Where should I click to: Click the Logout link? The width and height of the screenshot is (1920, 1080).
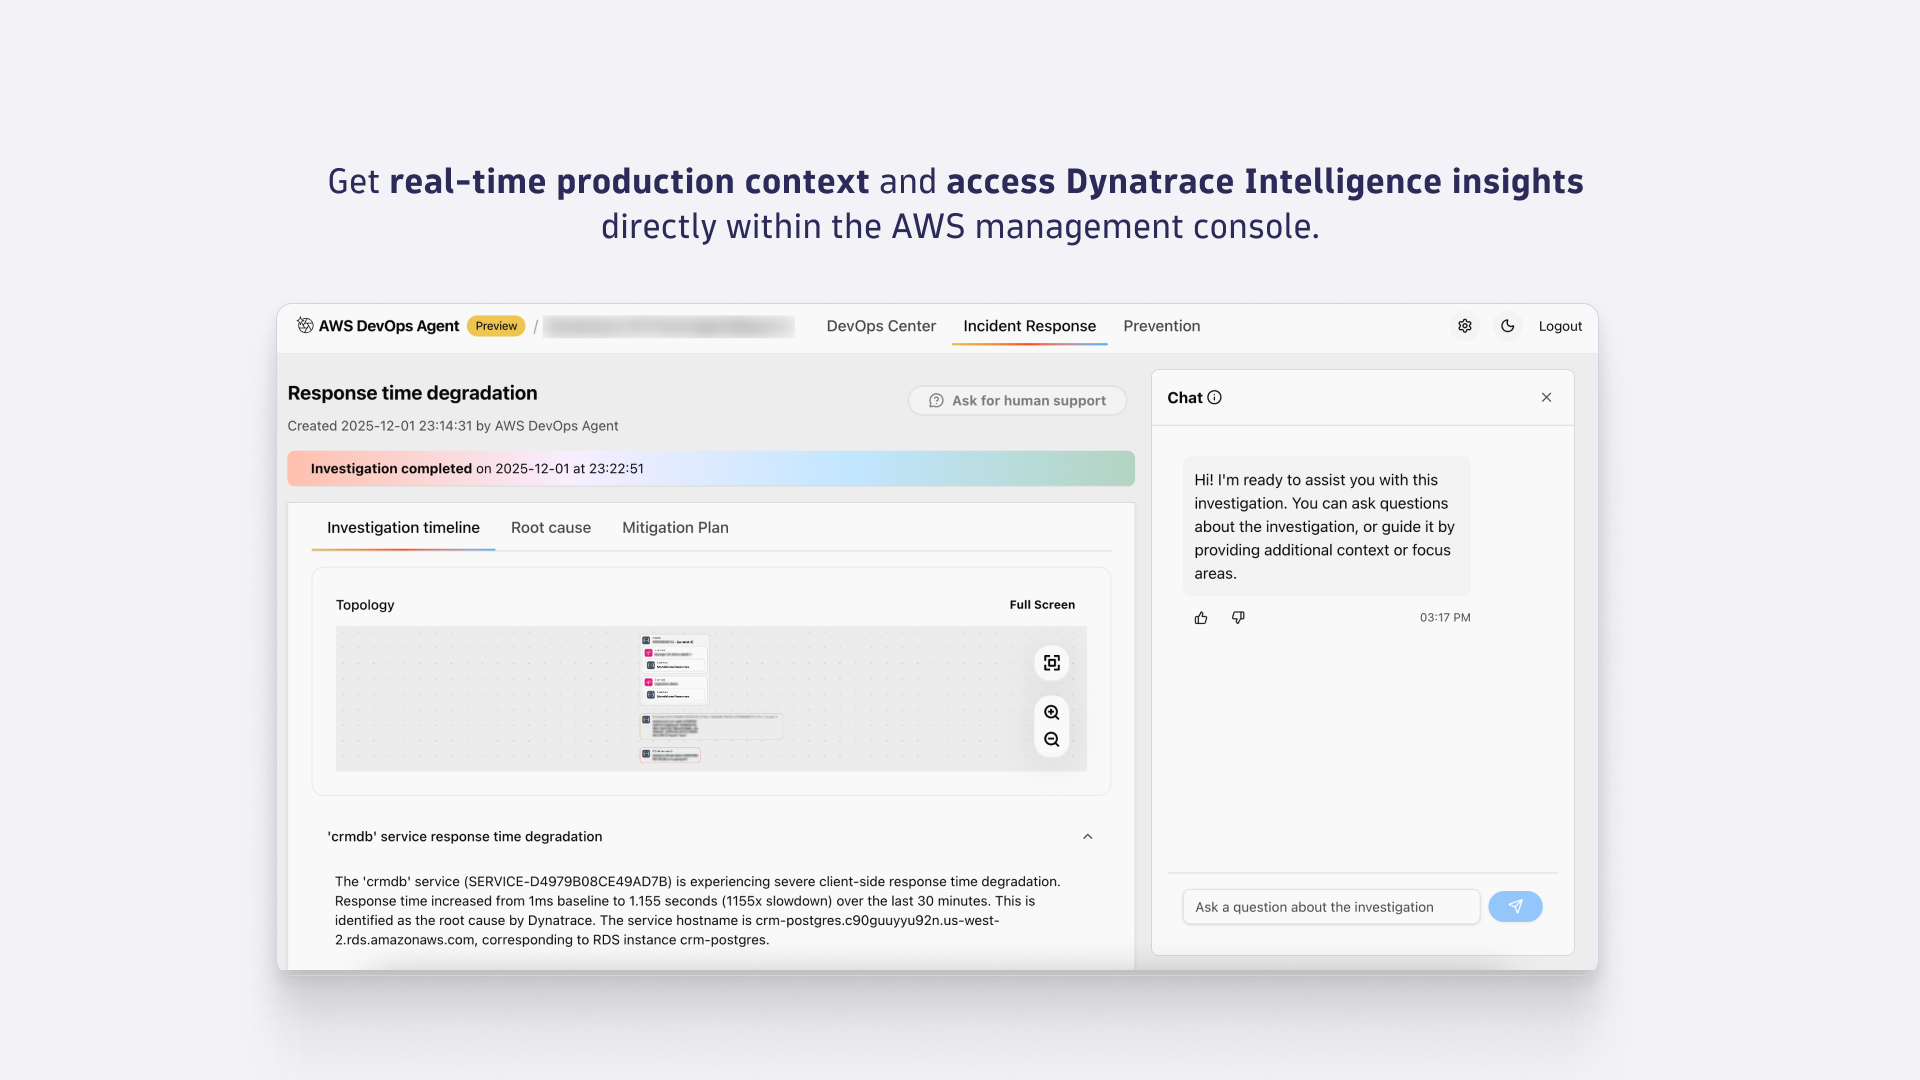(x=1559, y=326)
